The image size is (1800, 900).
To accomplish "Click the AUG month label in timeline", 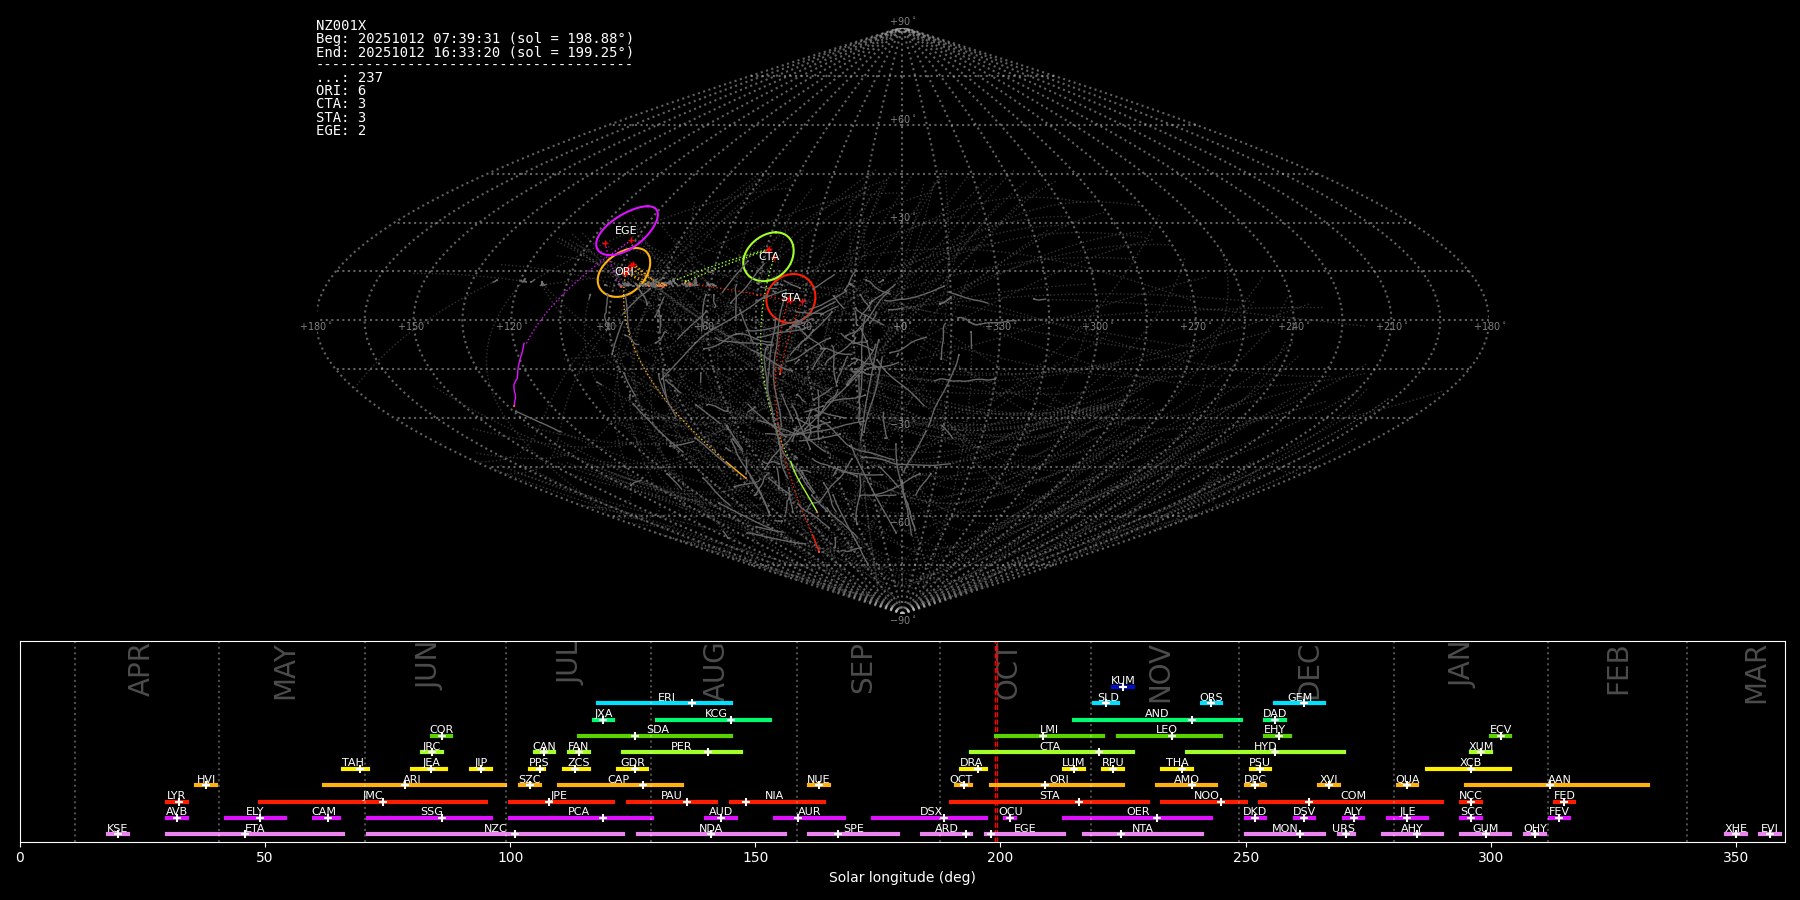I will tap(714, 670).
